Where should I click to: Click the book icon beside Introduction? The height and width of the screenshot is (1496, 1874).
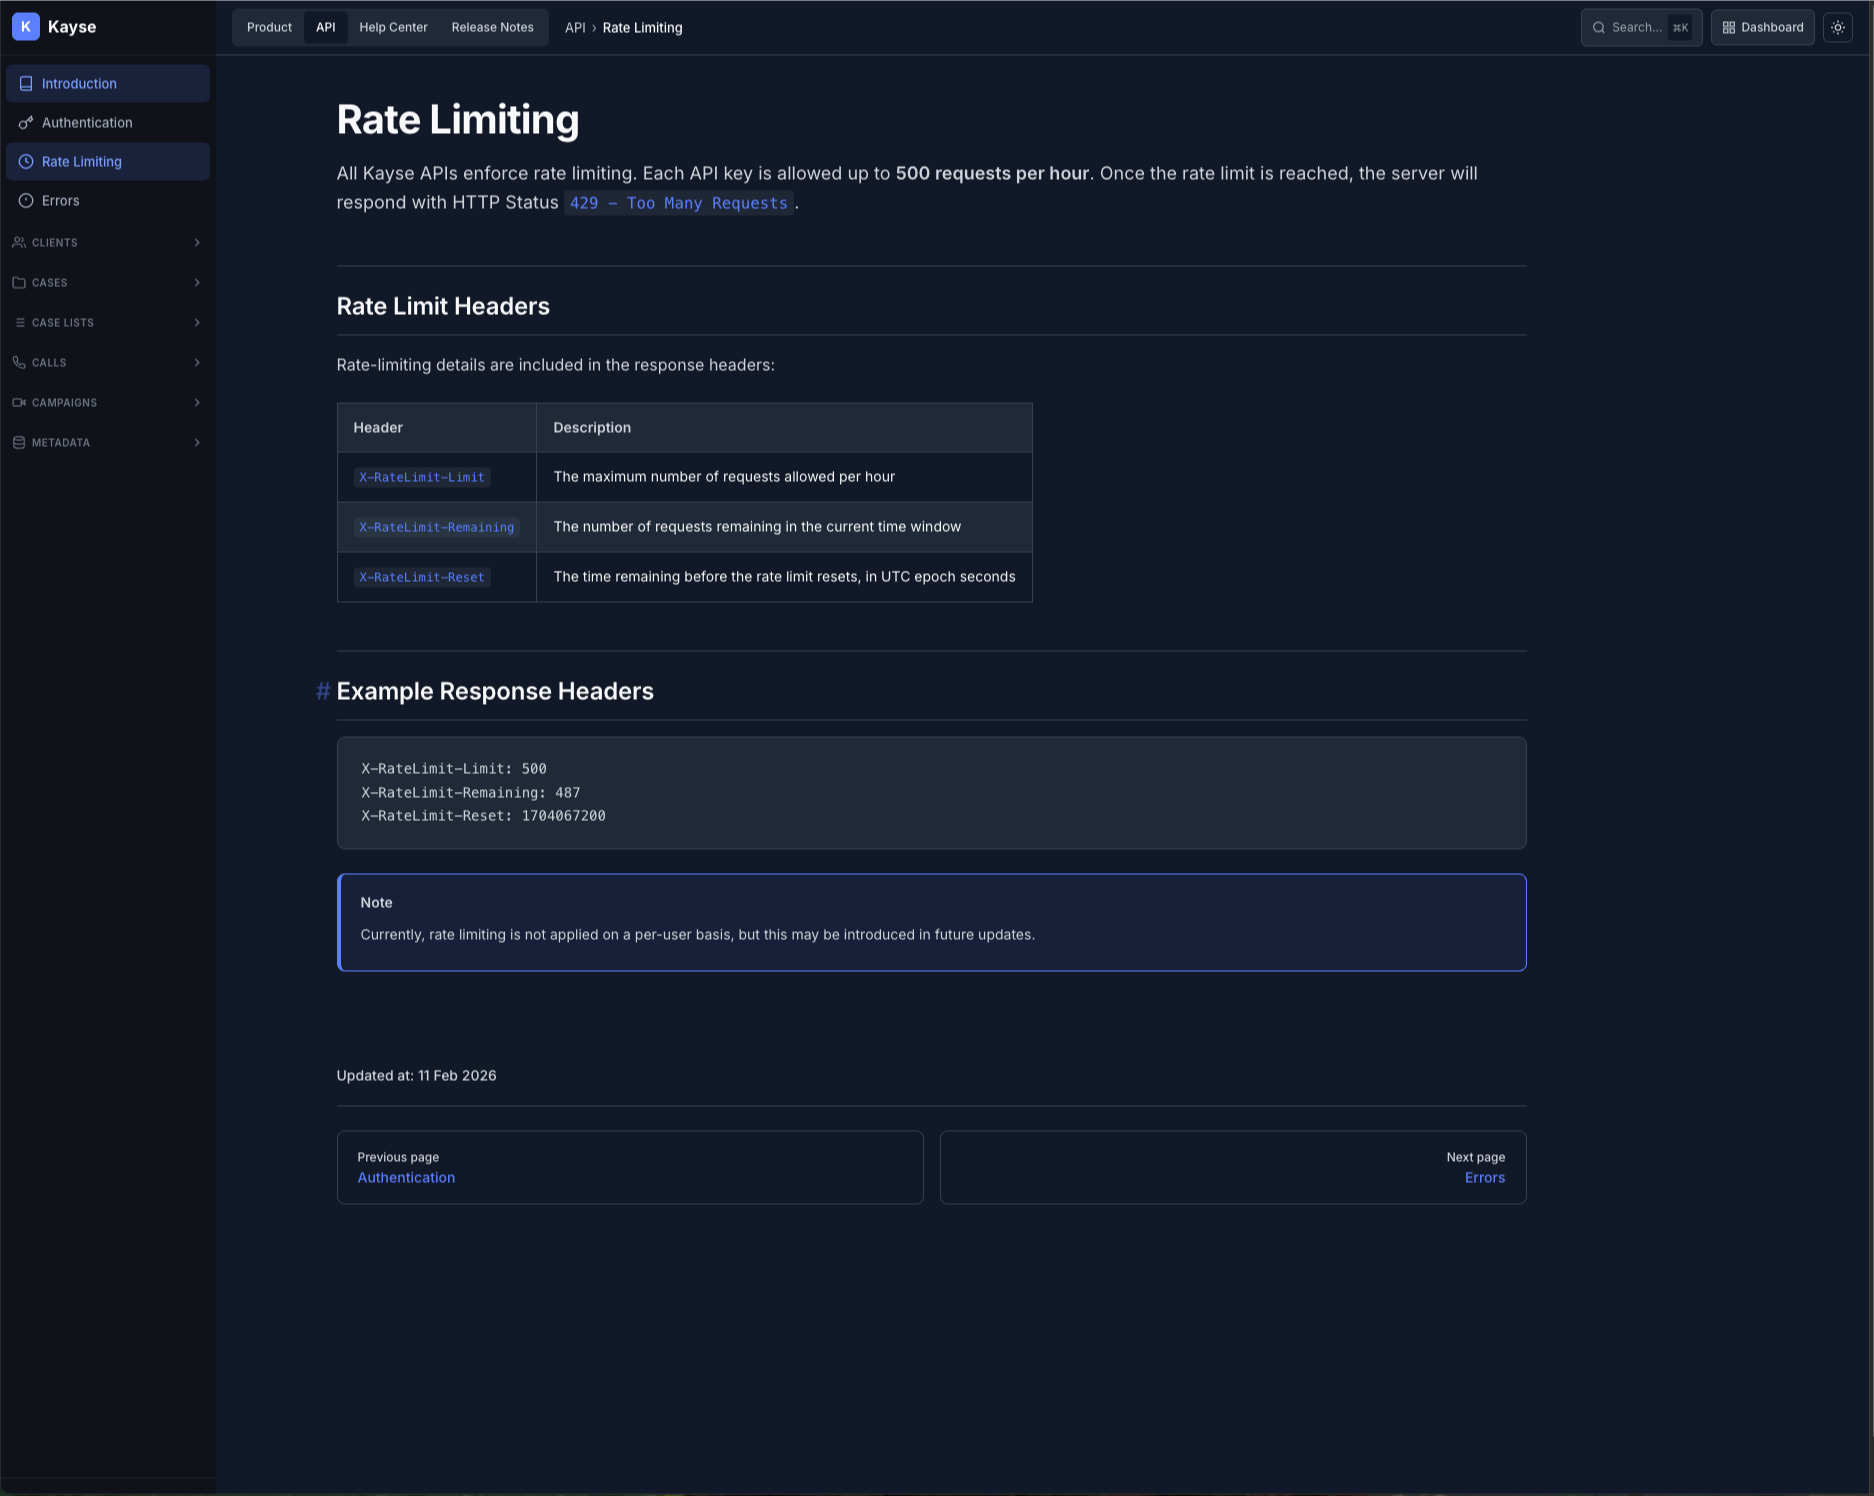pos(26,84)
